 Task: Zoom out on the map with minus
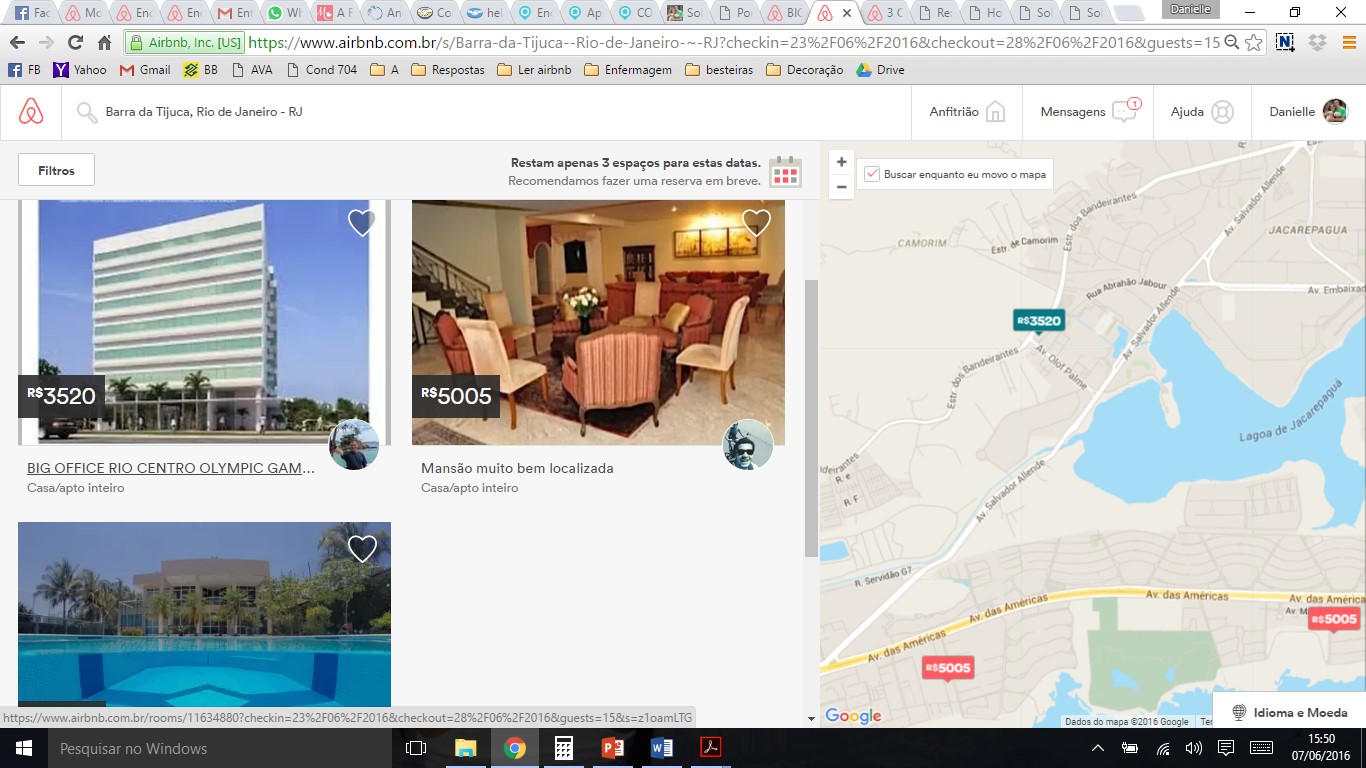(x=842, y=186)
